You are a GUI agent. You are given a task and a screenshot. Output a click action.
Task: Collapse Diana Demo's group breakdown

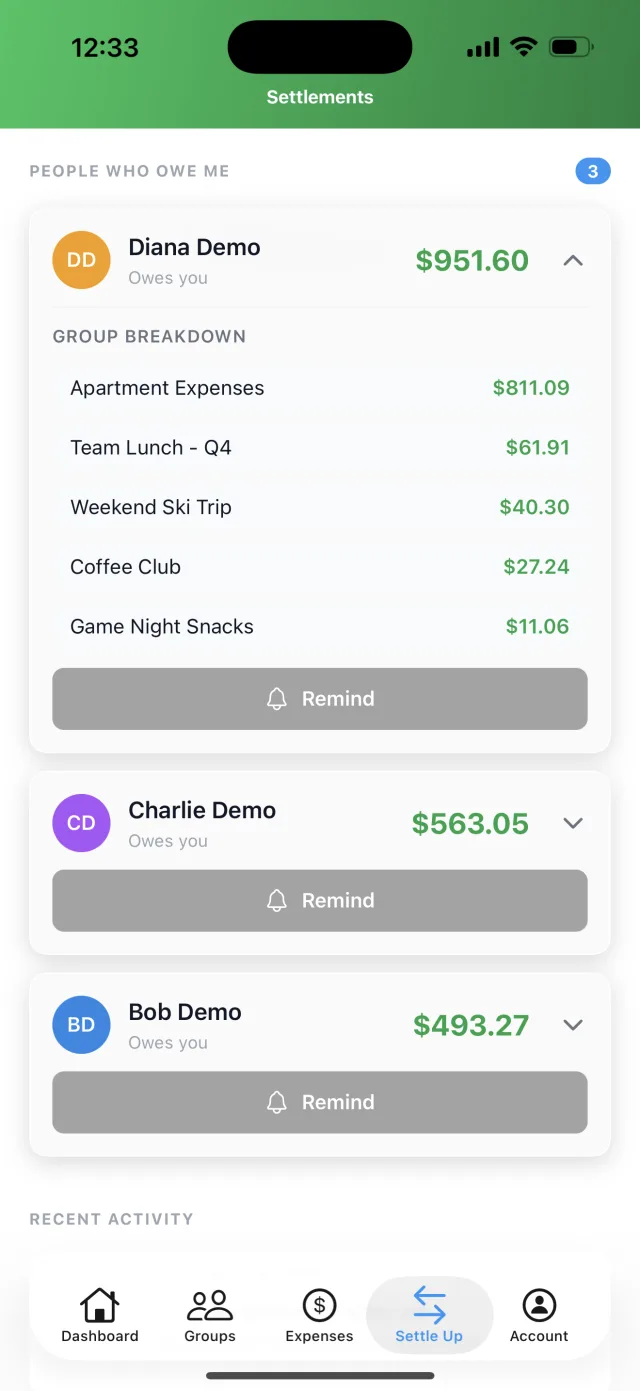[573, 260]
